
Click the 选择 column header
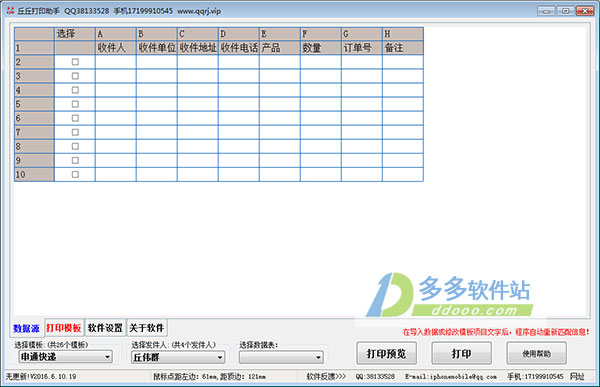pyautogui.click(x=75, y=34)
